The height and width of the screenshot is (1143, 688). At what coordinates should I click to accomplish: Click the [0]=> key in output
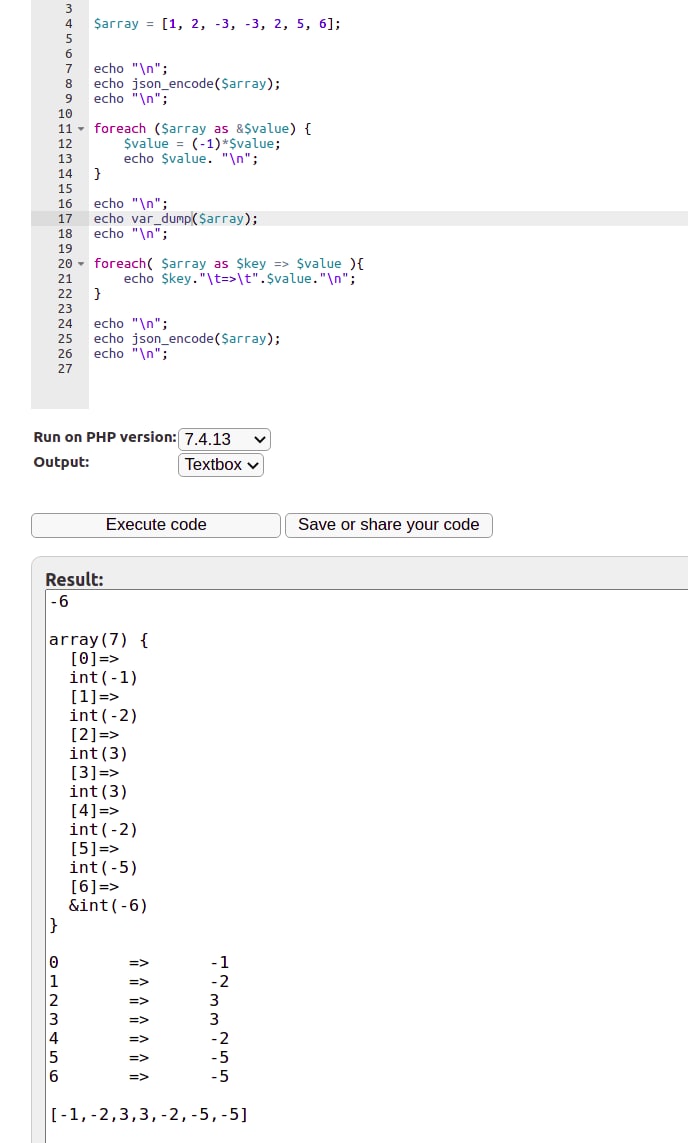[94, 659]
